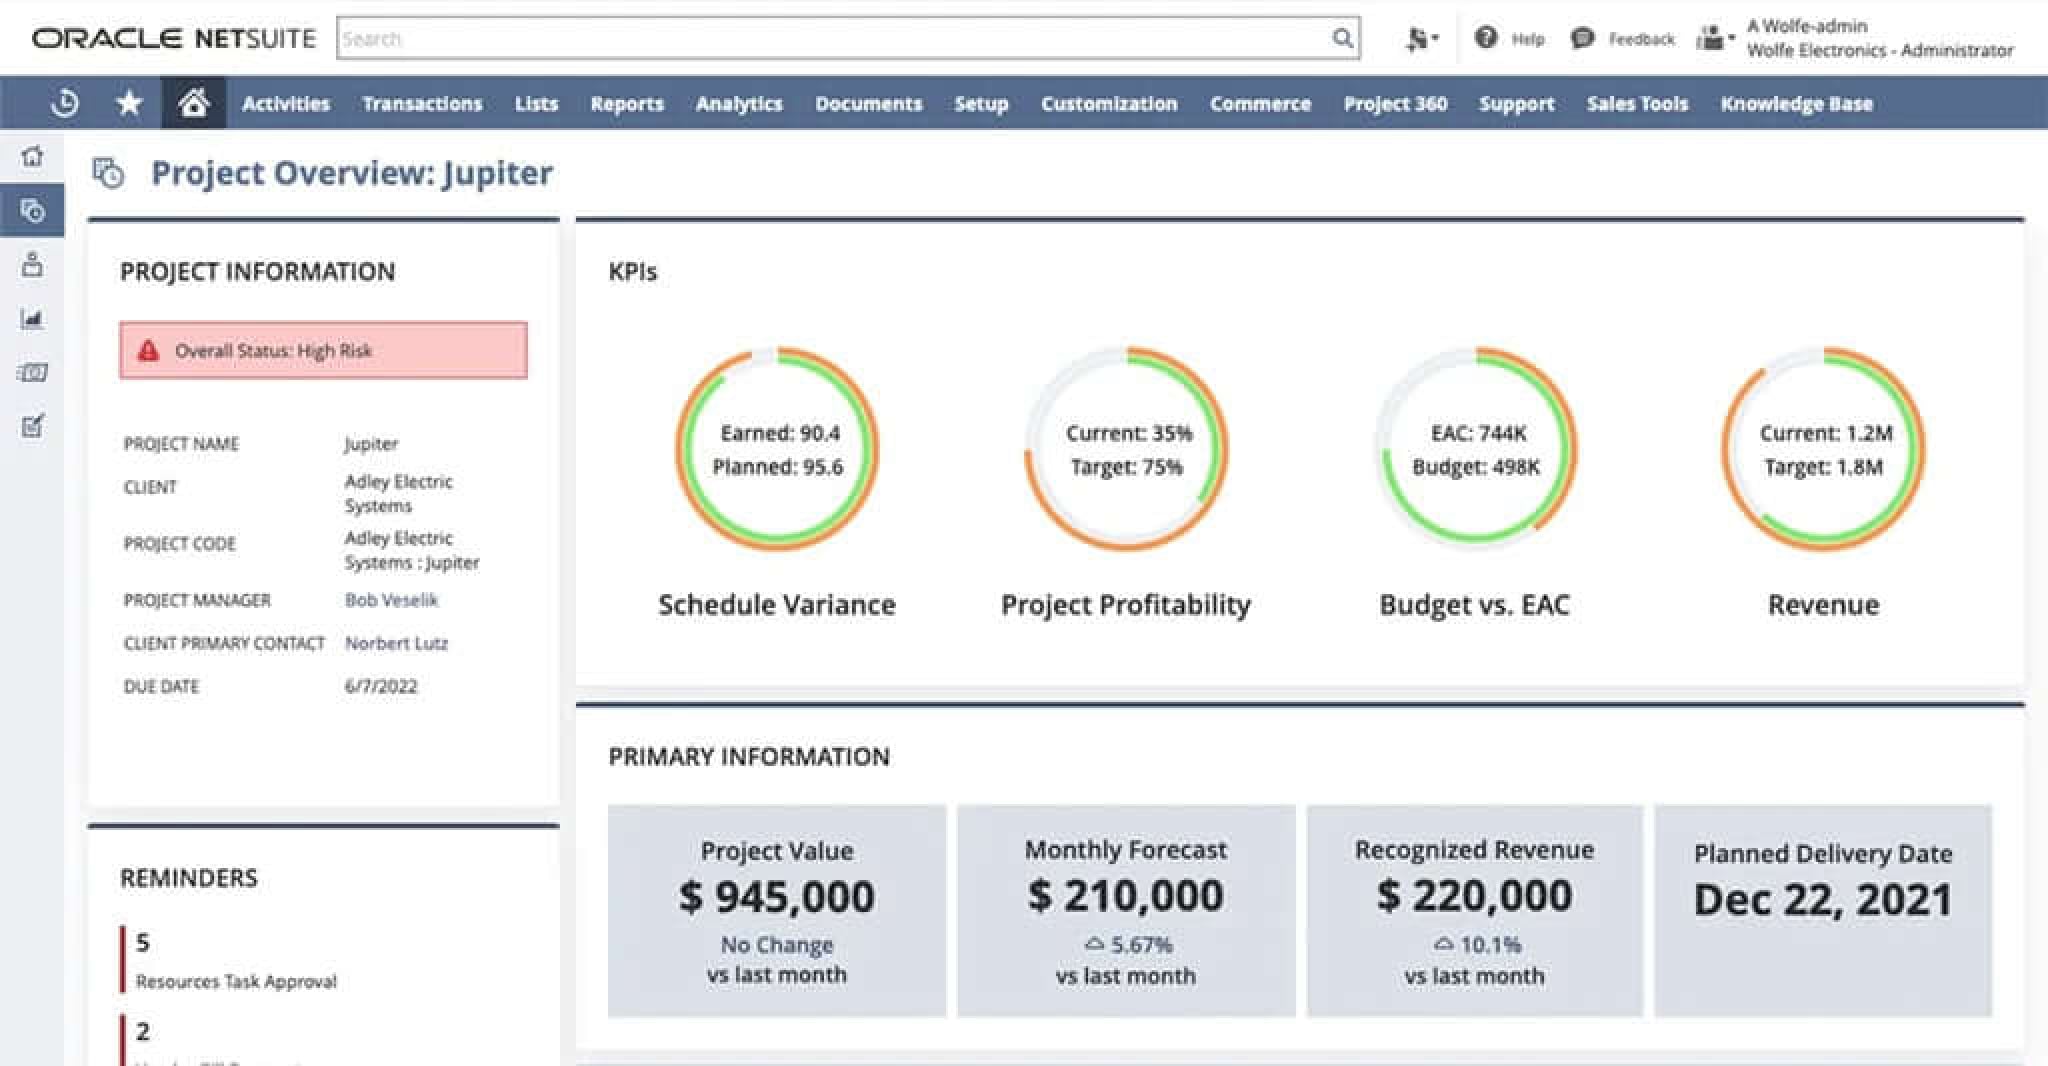Image resolution: width=2048 pixels, height=1066 pixels.
Task: Open client contact Norbert Lutz link
Action: (396, 643)
